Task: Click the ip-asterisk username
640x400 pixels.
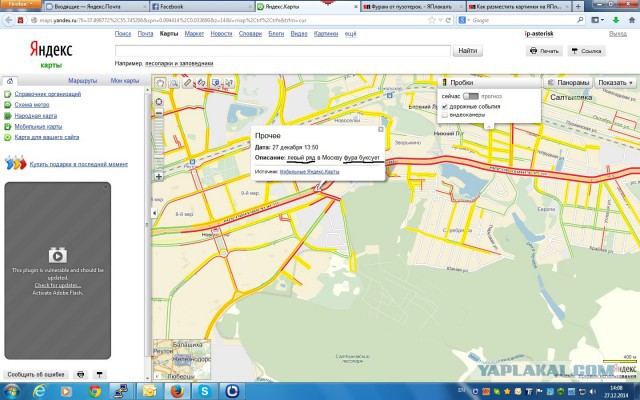Action: (x=539, y=34)
